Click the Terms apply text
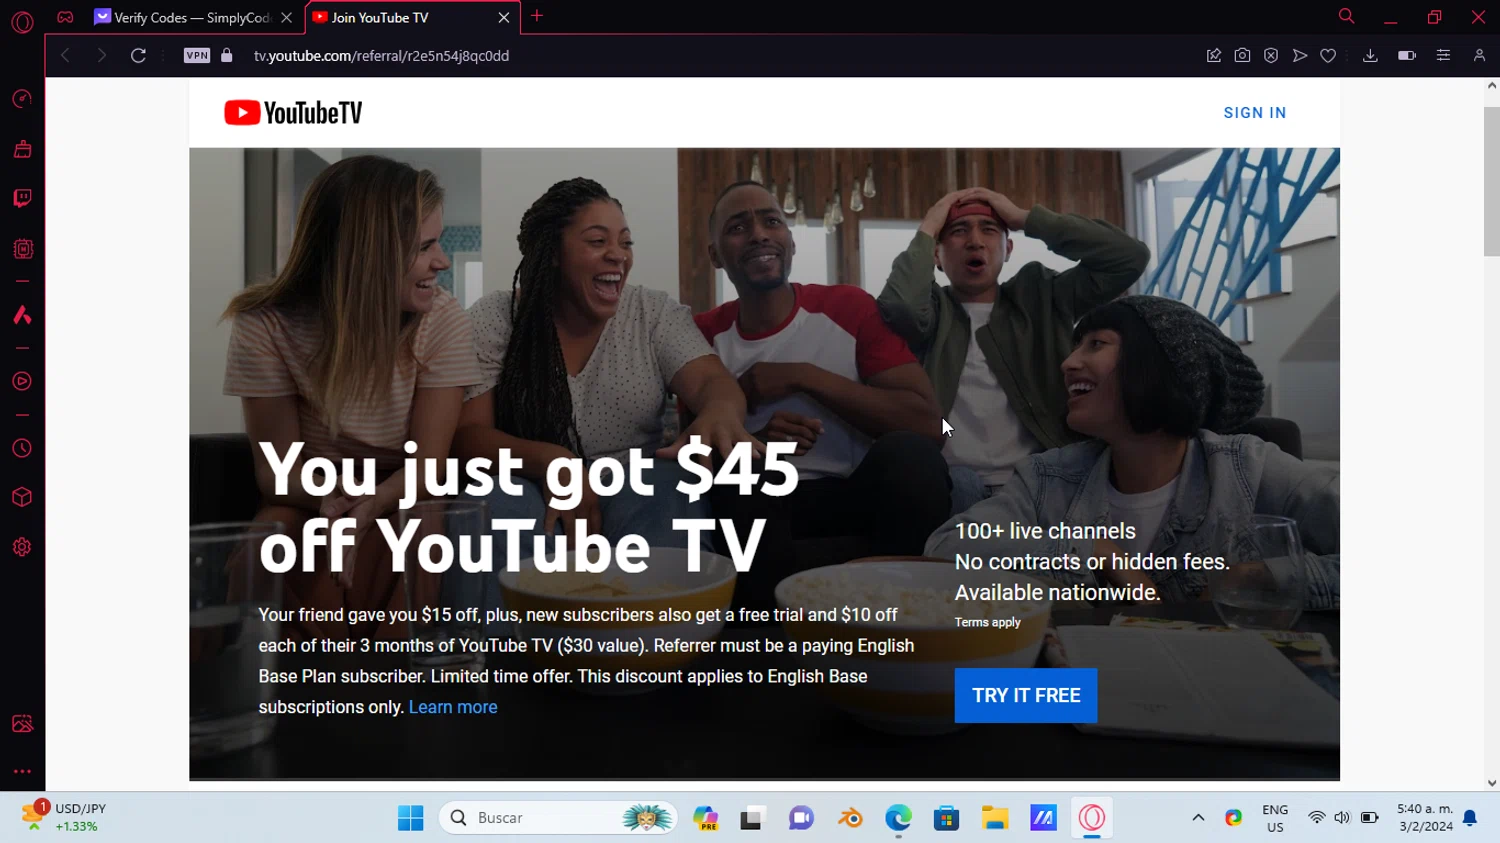Viewport: 1500px width, 843px height. [x=987, y=622]
